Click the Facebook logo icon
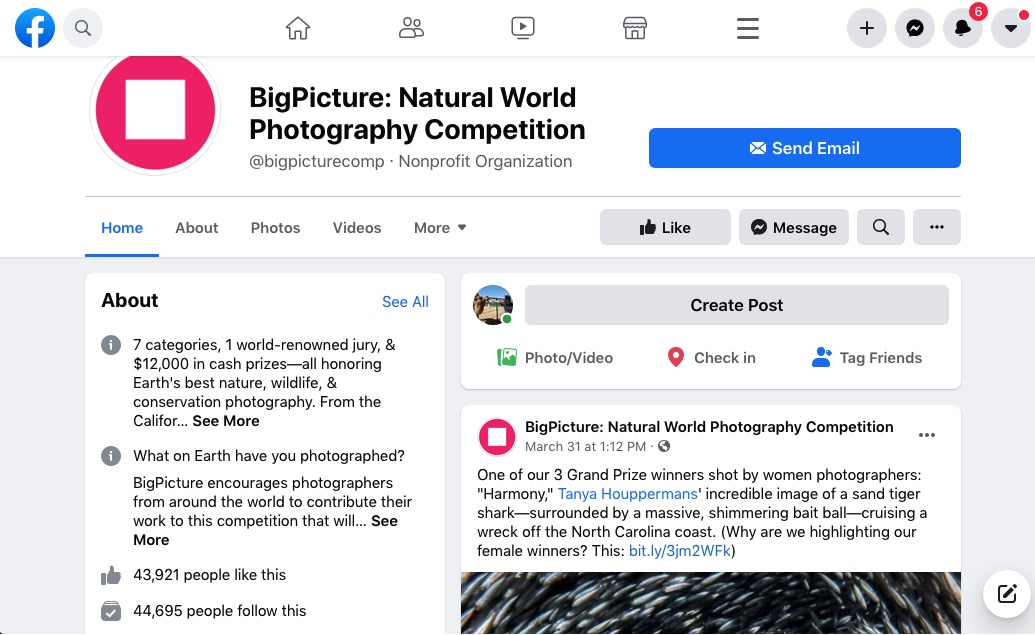 point(35,28)
